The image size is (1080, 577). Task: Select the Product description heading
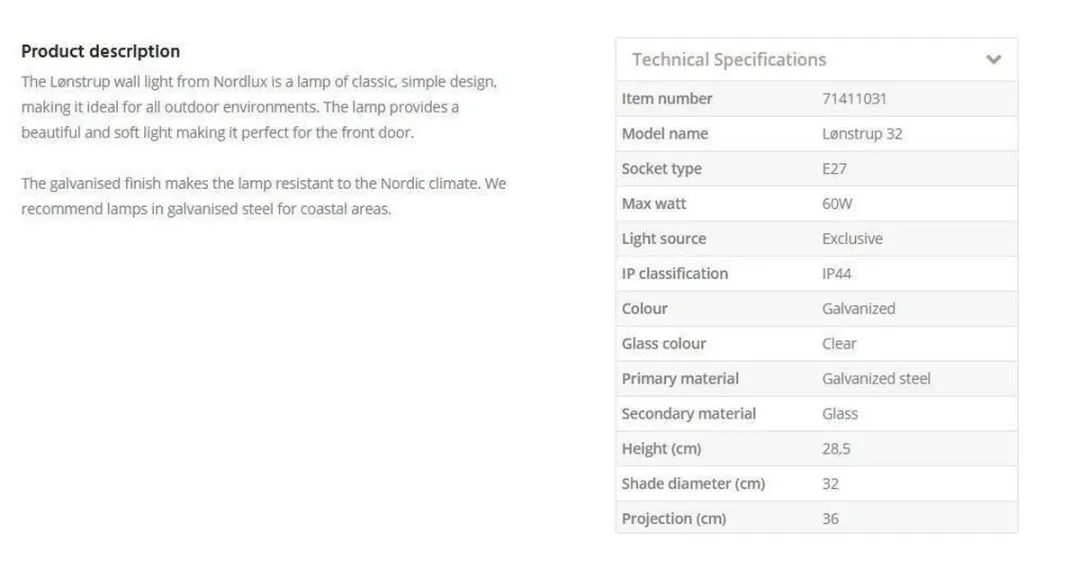pos(101,52)
